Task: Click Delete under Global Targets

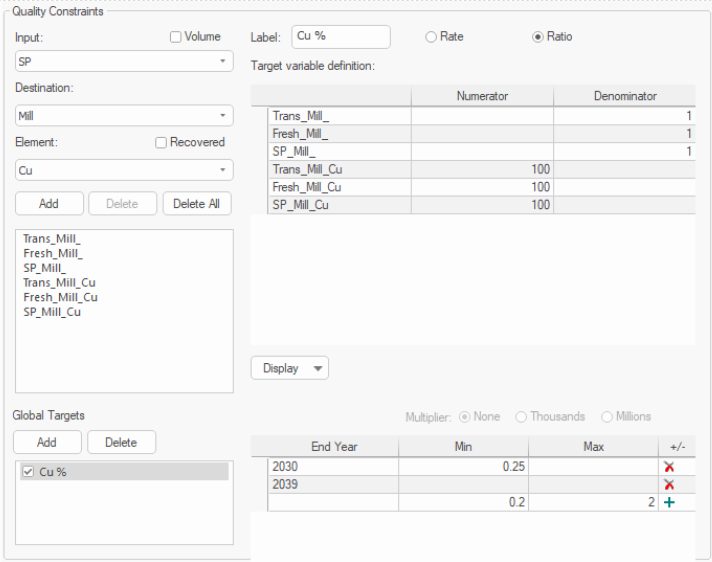Action: click(121, 442)
